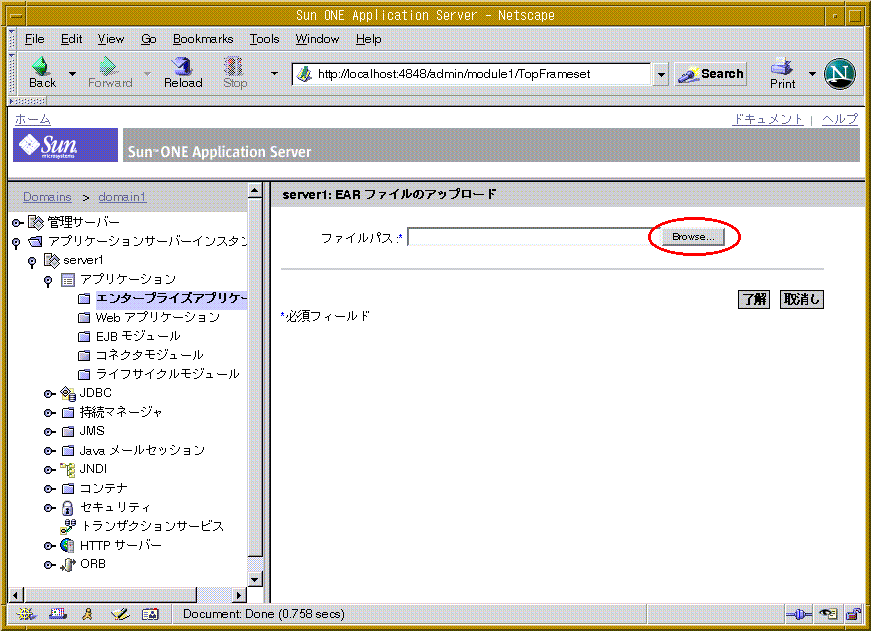Click the cookie/privacy eye icon in status bar

tap(828, 614)
